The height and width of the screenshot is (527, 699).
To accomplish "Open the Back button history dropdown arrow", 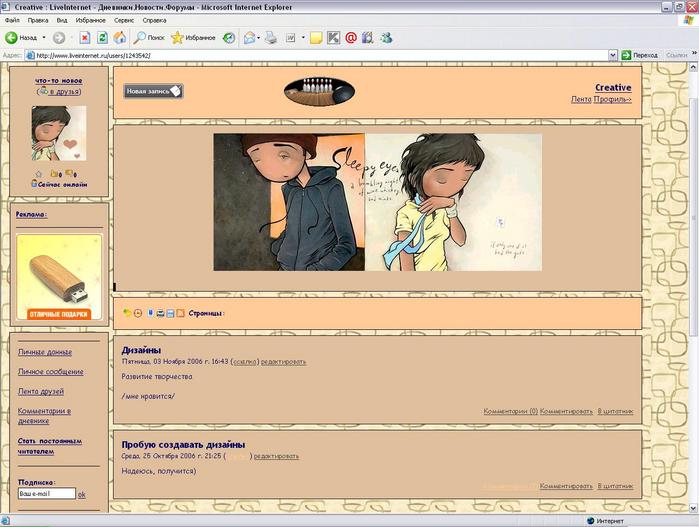I will (43, 38).
